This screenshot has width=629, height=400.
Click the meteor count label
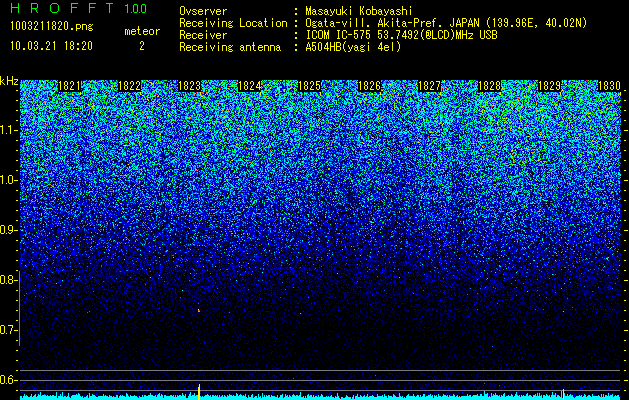point(142,31)
